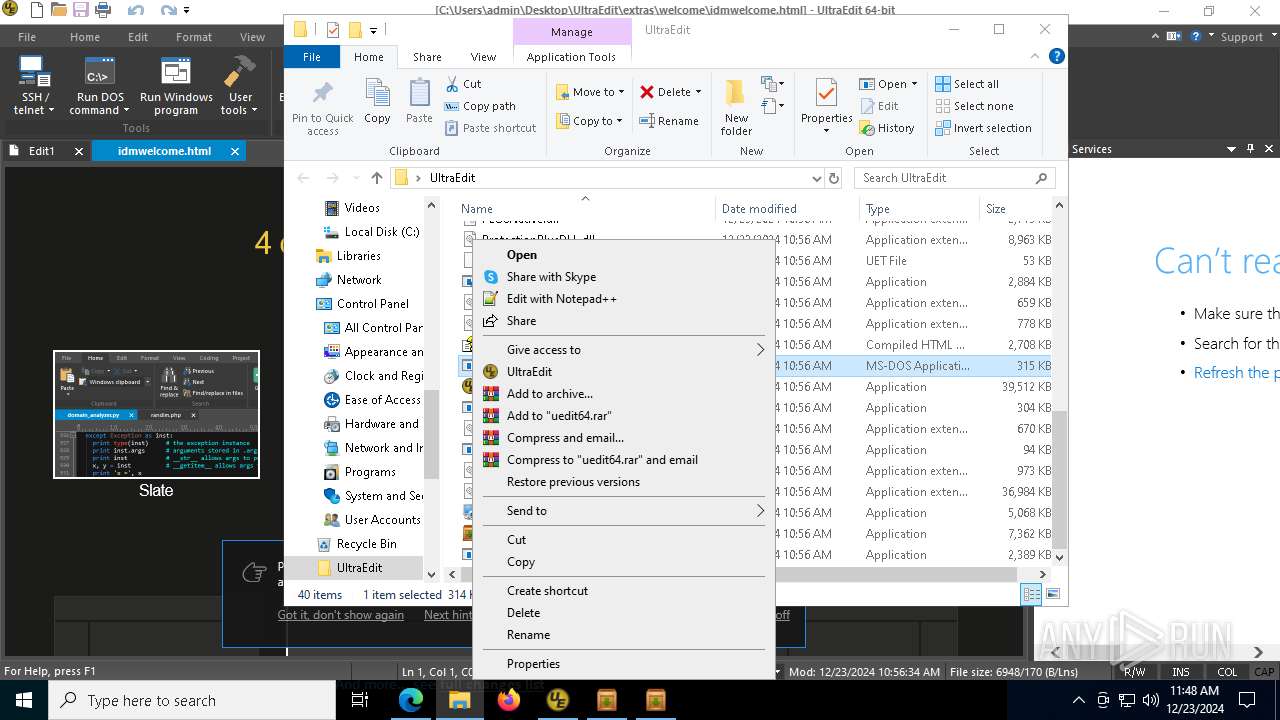Select Recycle Bin in navigation pane

tap(366, 544)
